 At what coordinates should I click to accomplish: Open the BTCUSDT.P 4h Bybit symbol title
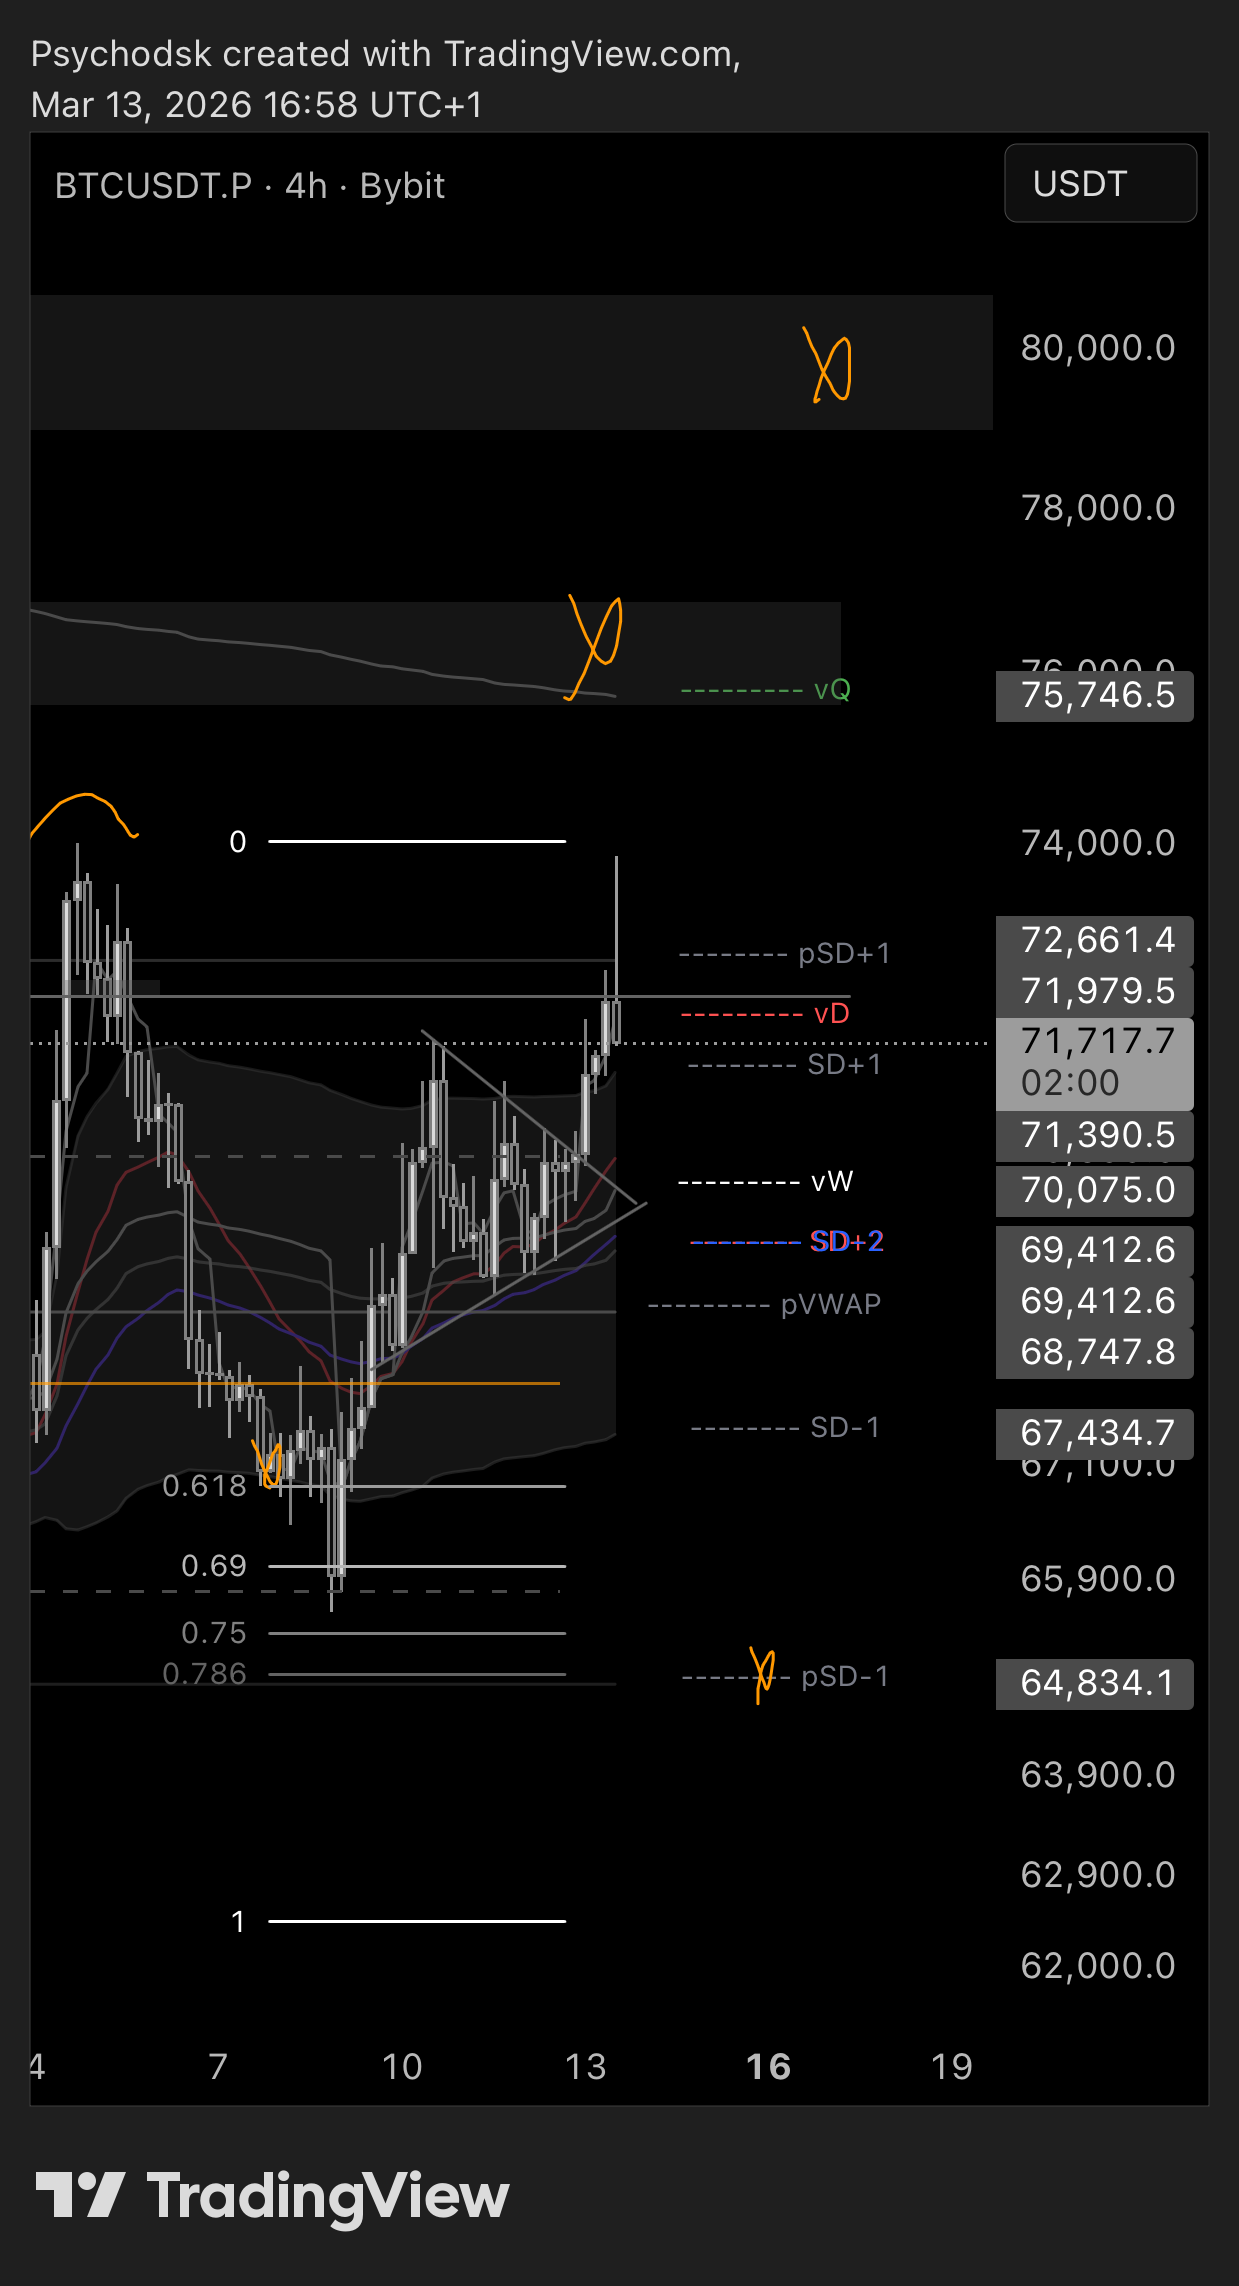coord(249,186)
